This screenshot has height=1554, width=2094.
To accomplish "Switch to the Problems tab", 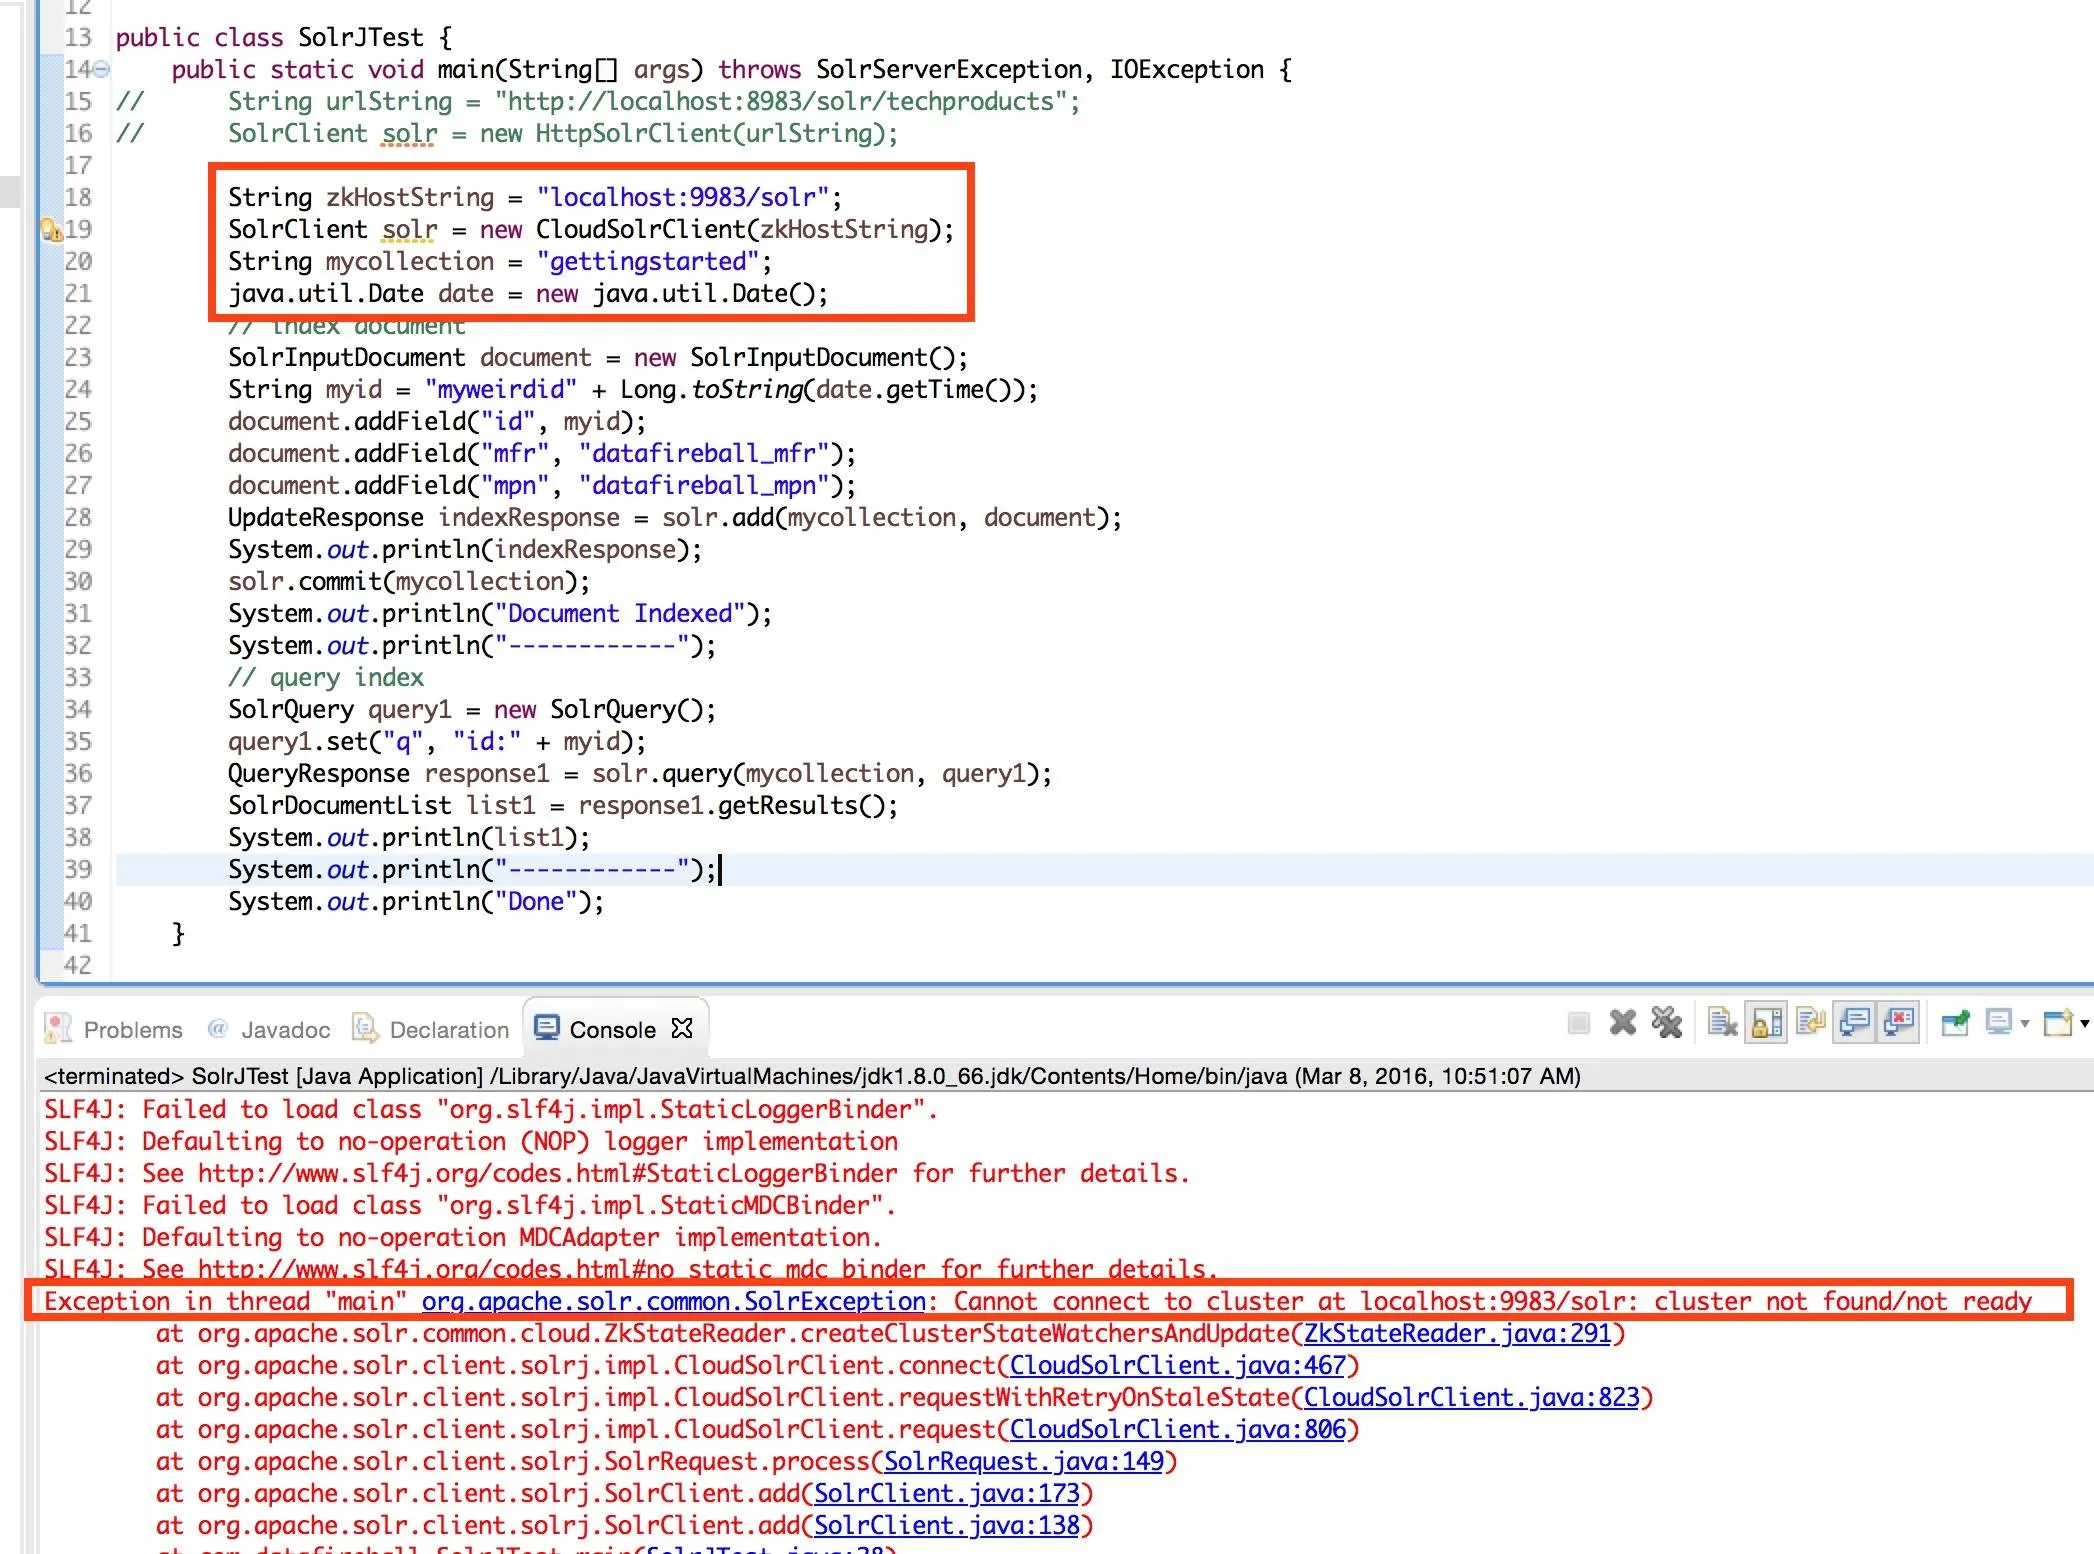I will pos(132,1030).
